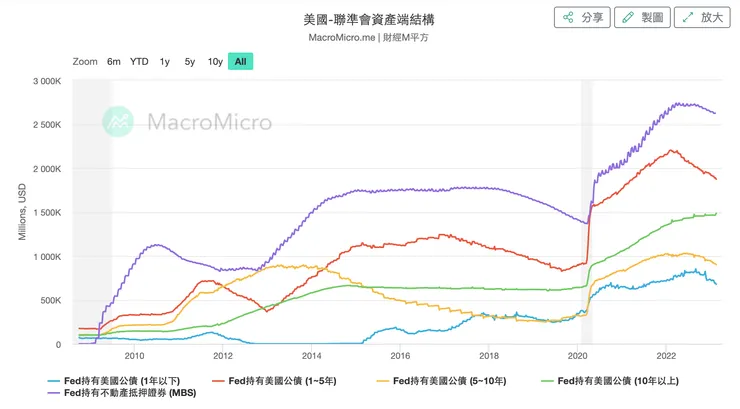This screenshot has width=740, height=409.
Task: Choose the All zoom range
Action: coord(240,62)
